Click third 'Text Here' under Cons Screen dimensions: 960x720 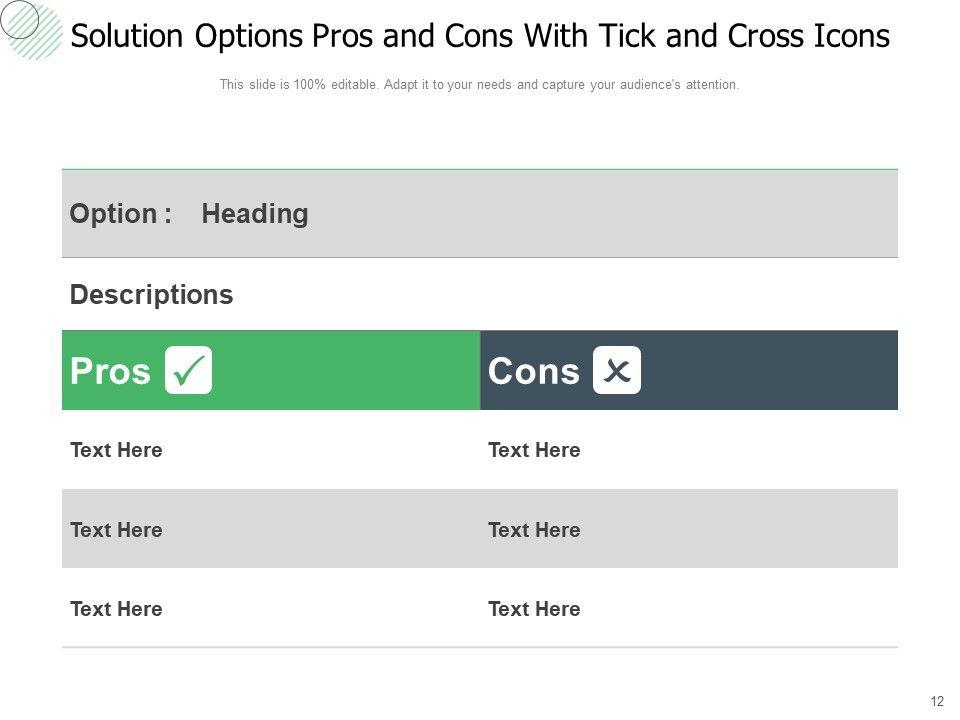pos(534,609)
